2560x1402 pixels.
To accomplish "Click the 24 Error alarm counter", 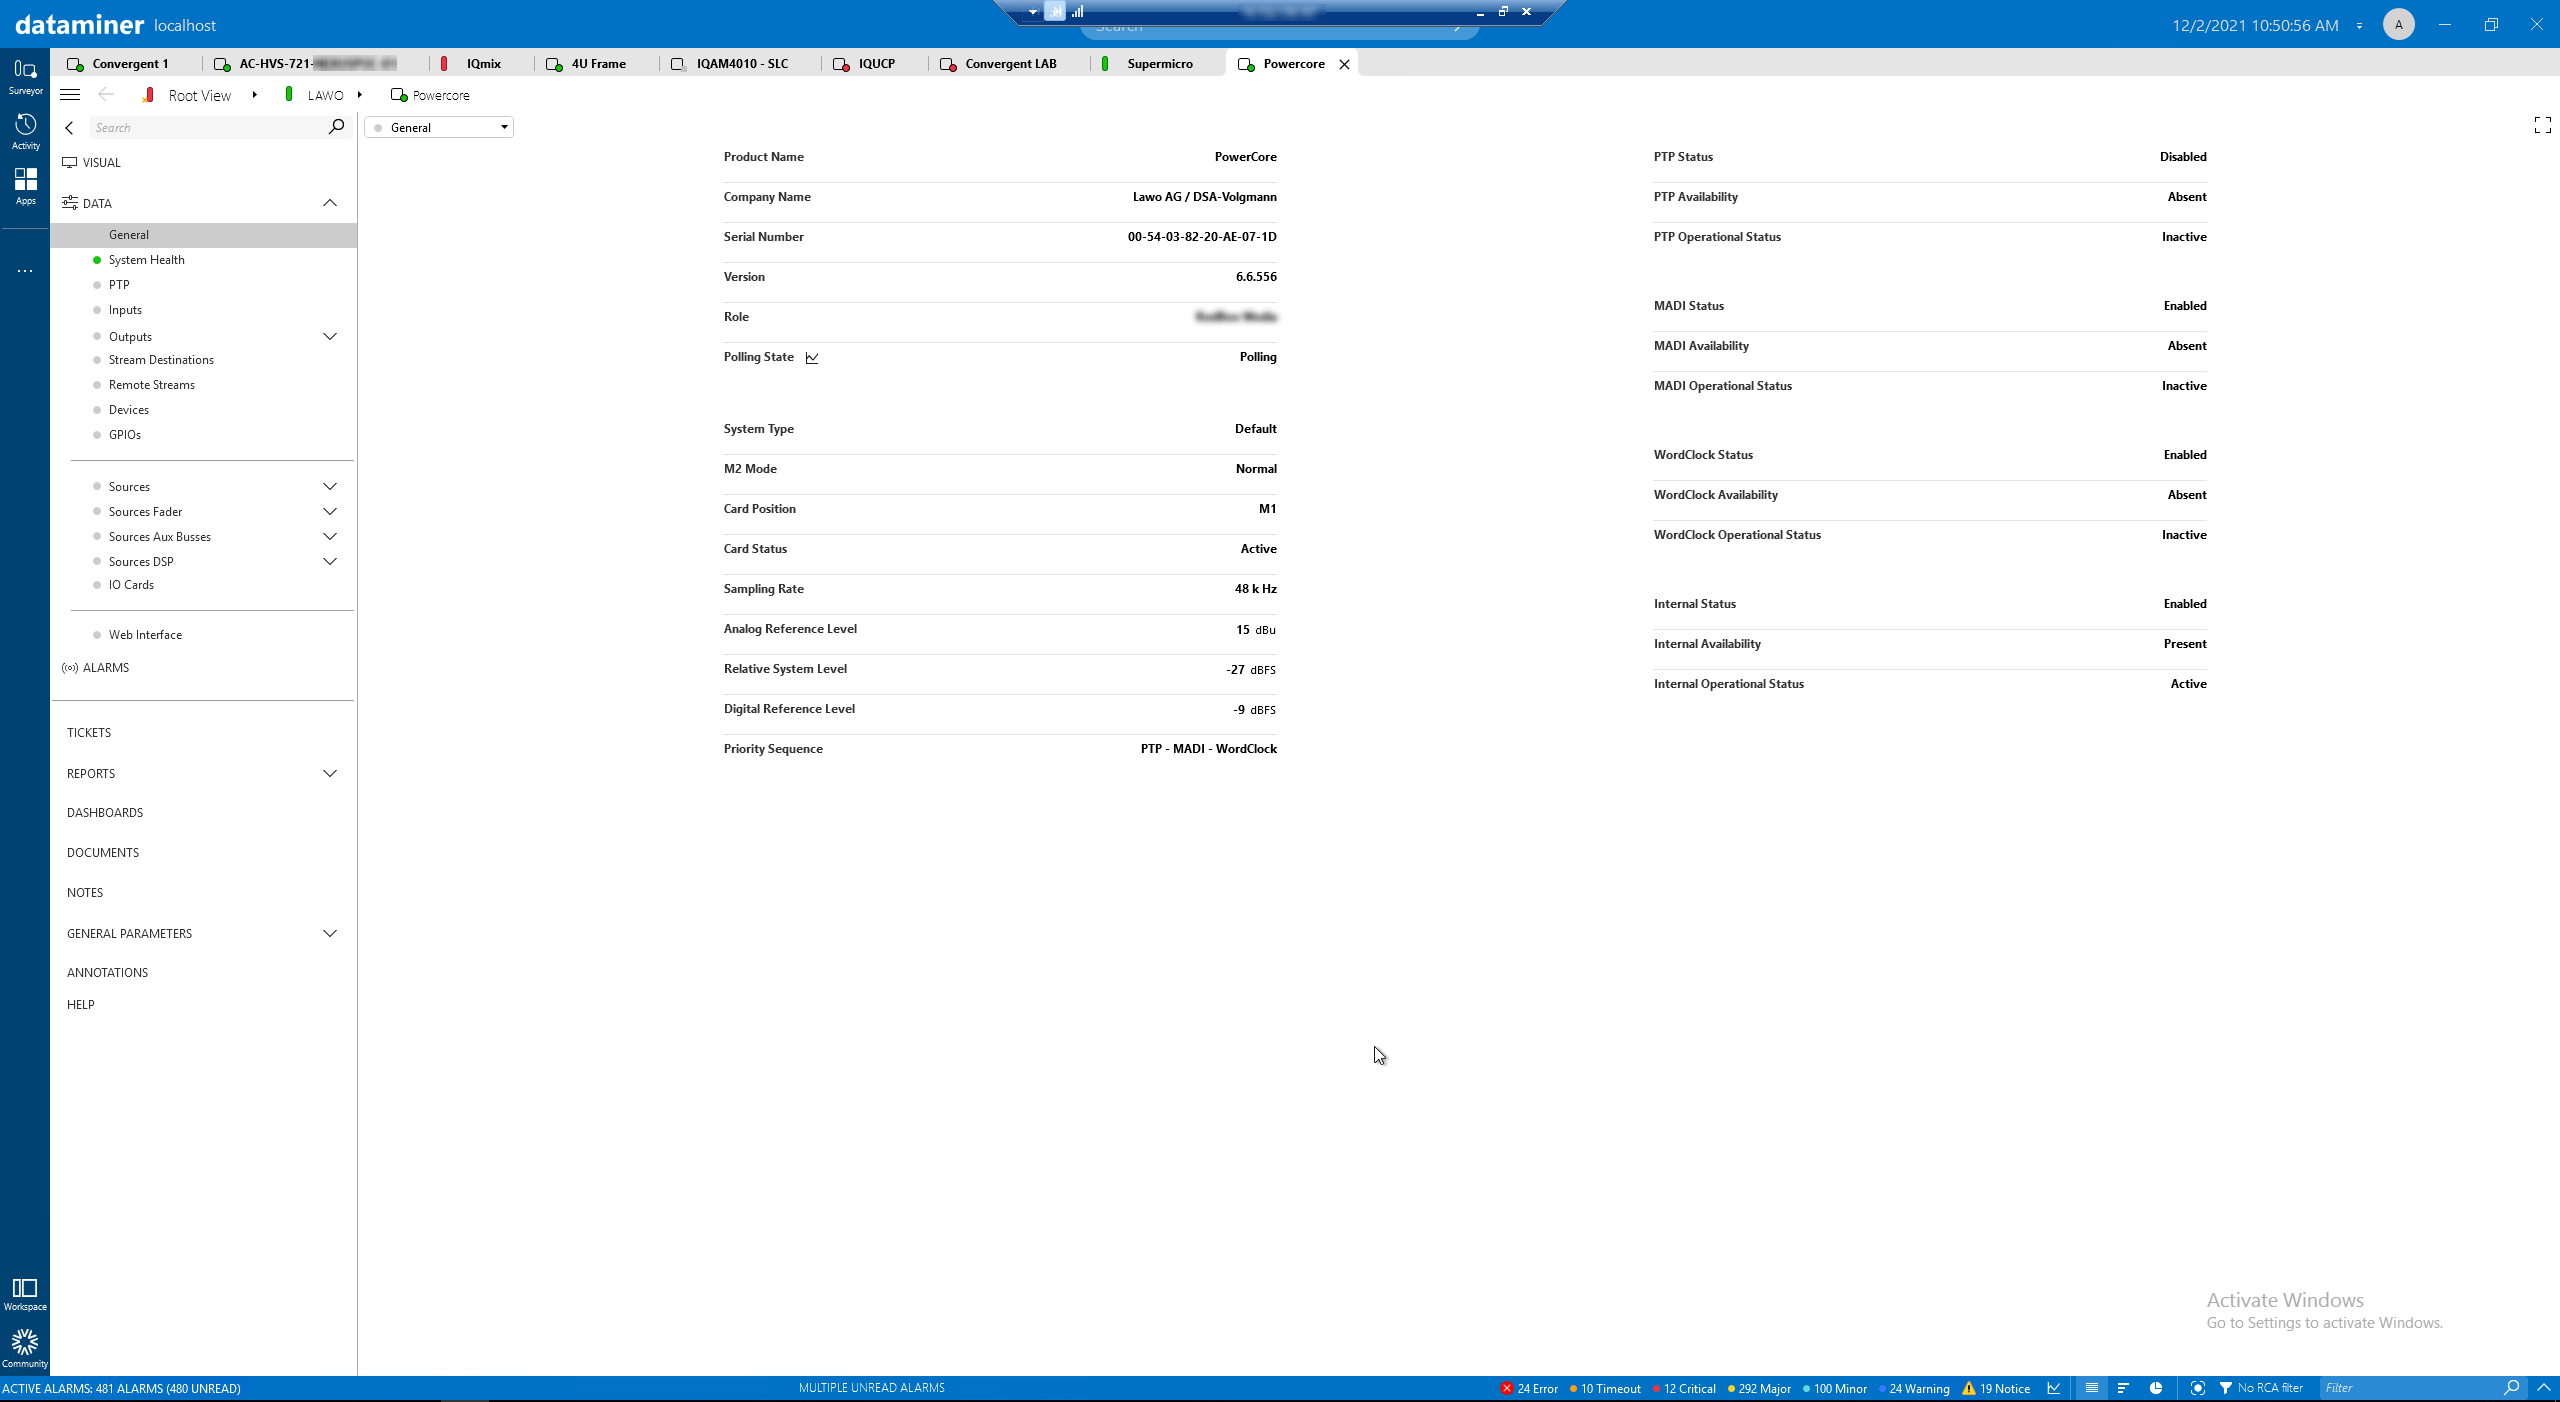I will (1529, 1389).
